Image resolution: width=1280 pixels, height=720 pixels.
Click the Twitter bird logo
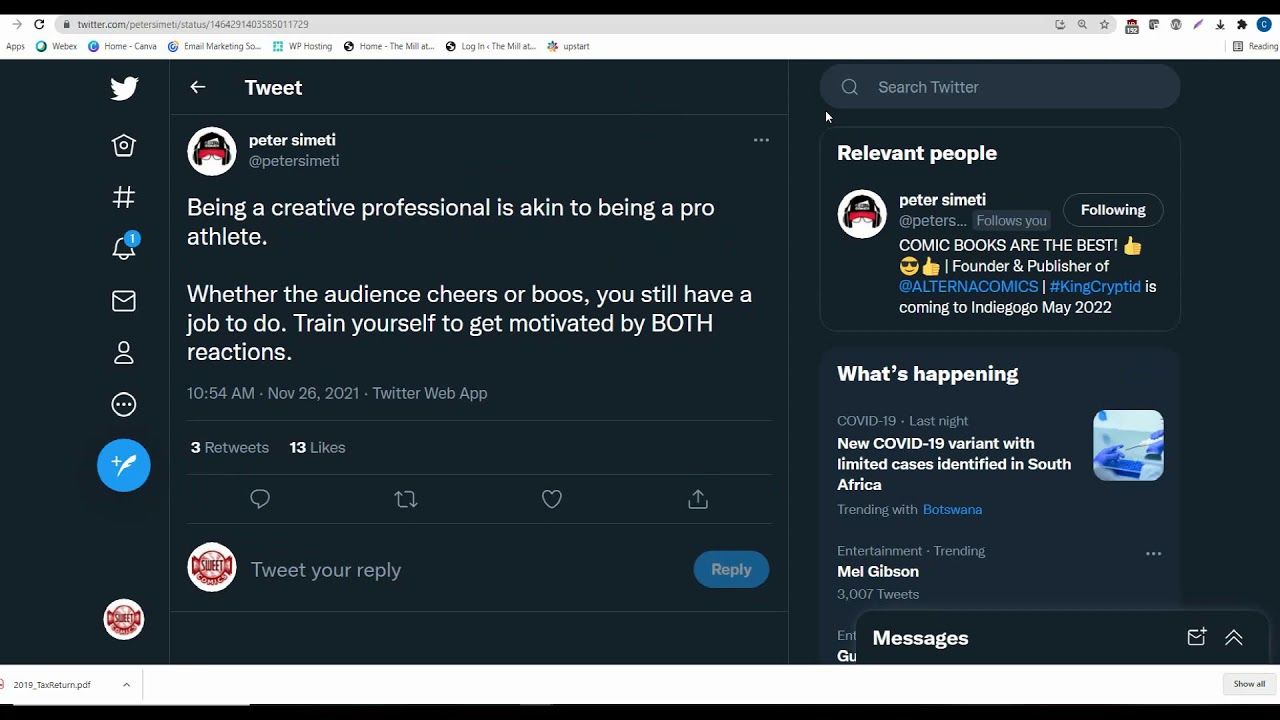124,88
